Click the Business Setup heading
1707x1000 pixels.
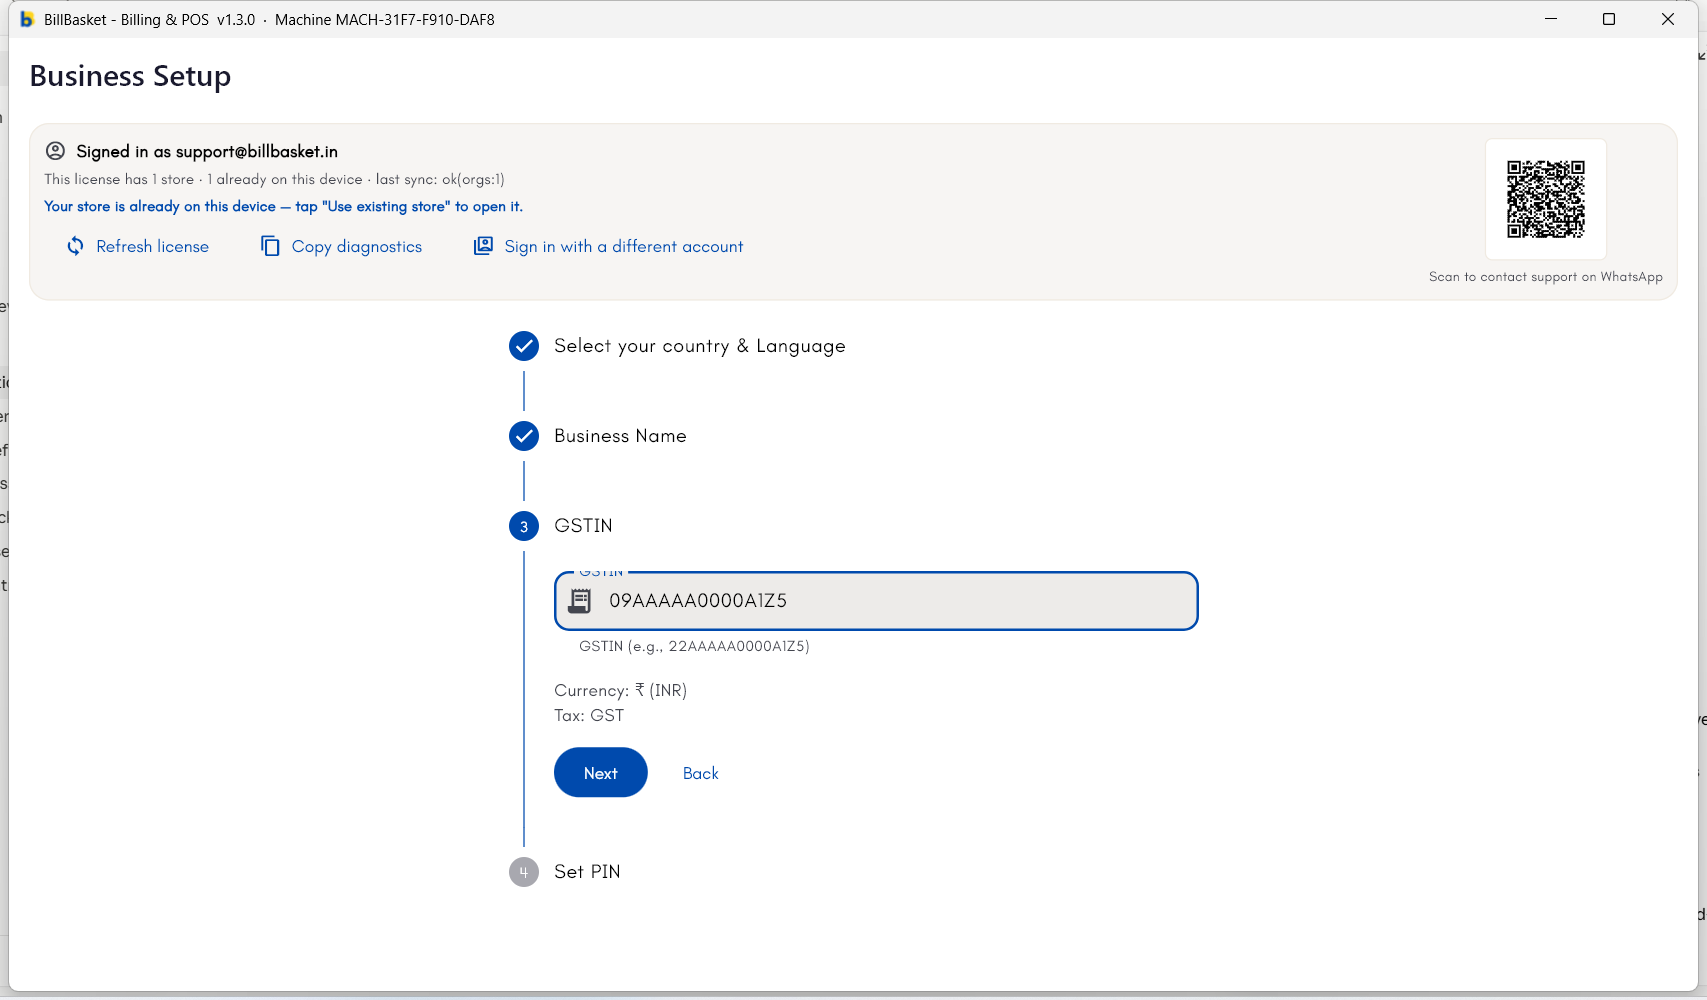130,76
